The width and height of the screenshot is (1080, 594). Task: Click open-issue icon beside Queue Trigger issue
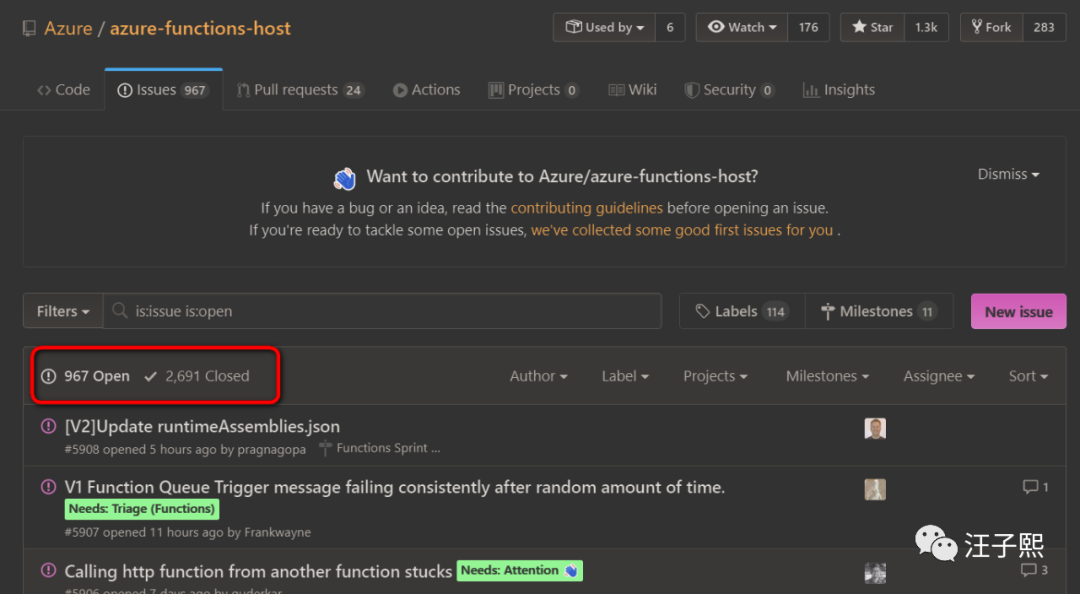coord(48,487)
